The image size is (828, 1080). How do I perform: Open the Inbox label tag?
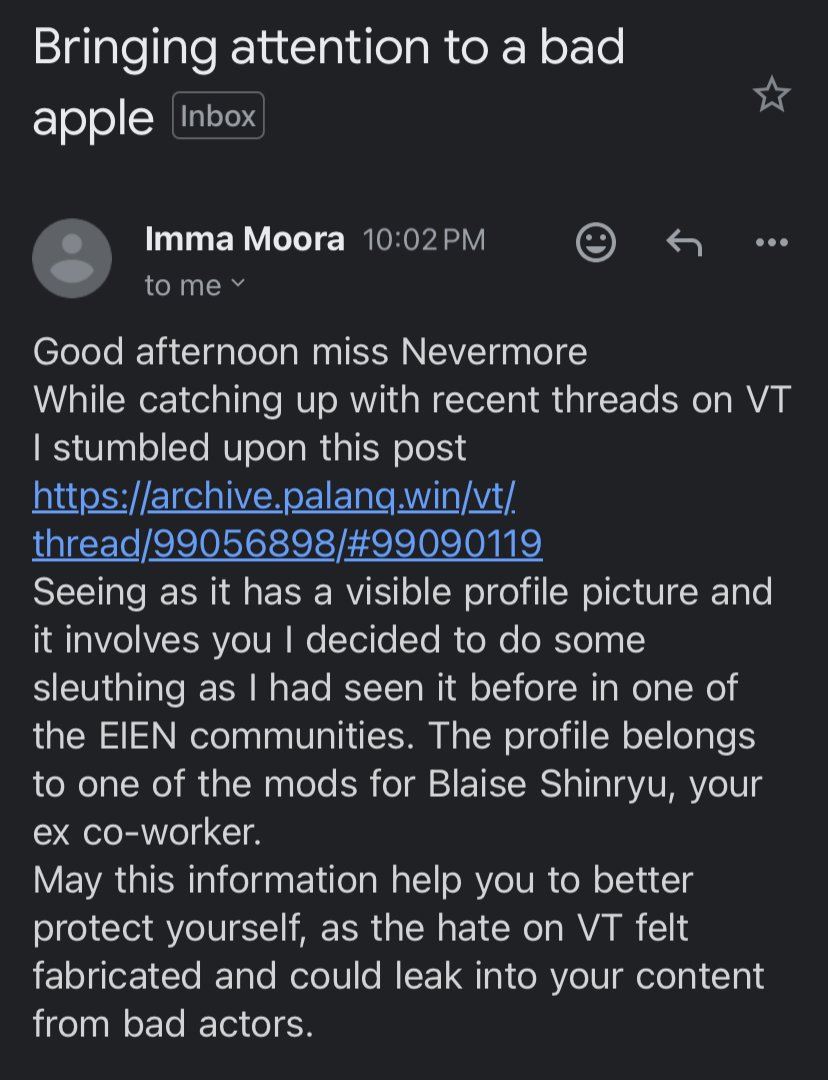pos(218,115)
